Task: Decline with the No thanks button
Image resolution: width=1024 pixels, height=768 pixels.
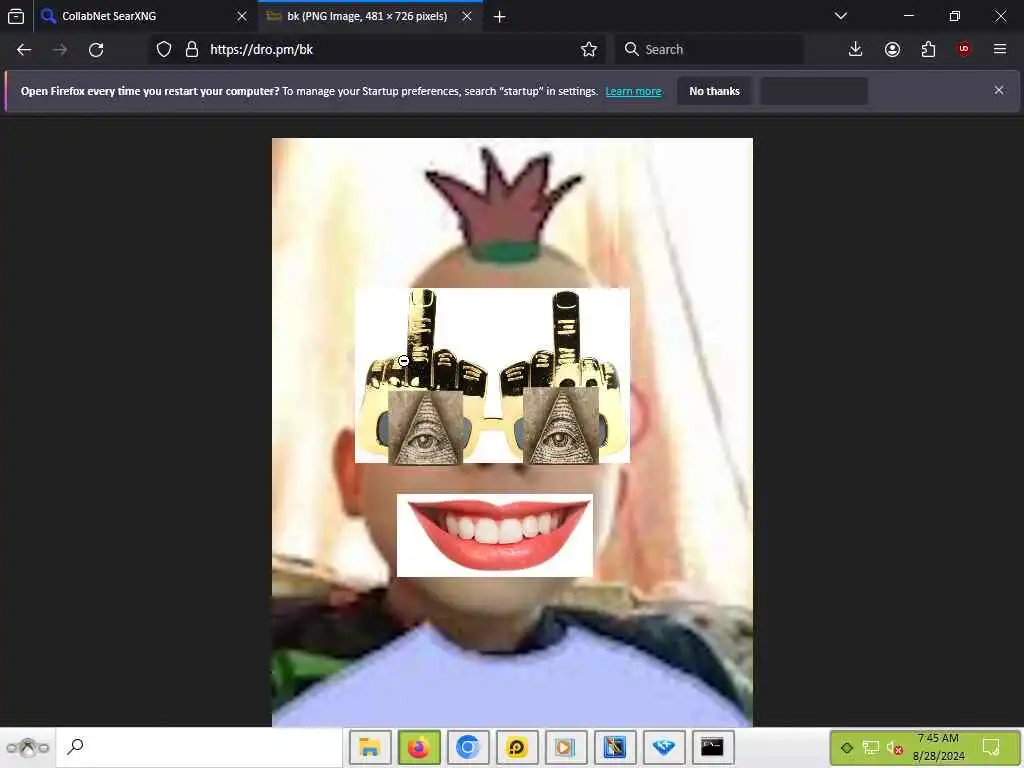Action: 714,91
